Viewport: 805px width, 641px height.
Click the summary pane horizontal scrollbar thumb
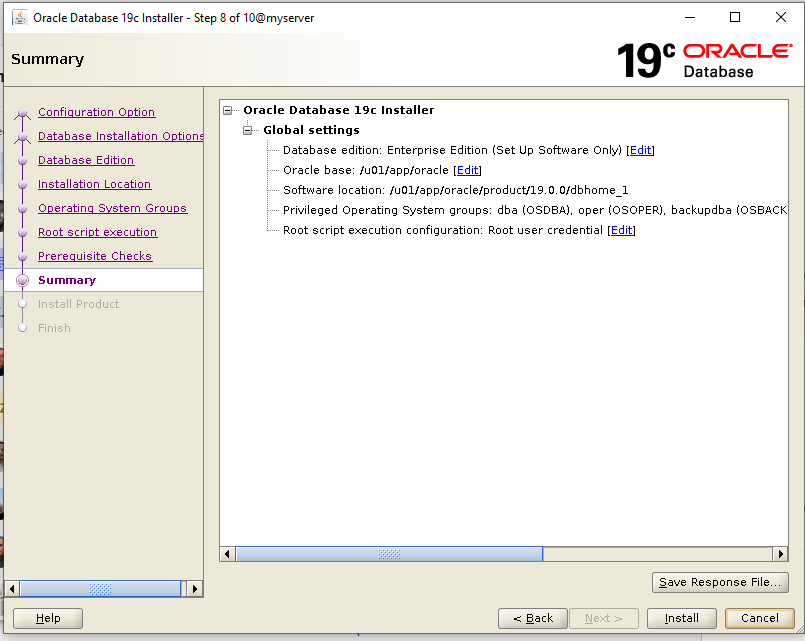coord(389,554)
